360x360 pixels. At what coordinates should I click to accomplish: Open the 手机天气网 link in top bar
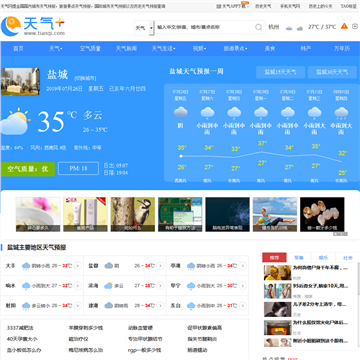point(290,6)
